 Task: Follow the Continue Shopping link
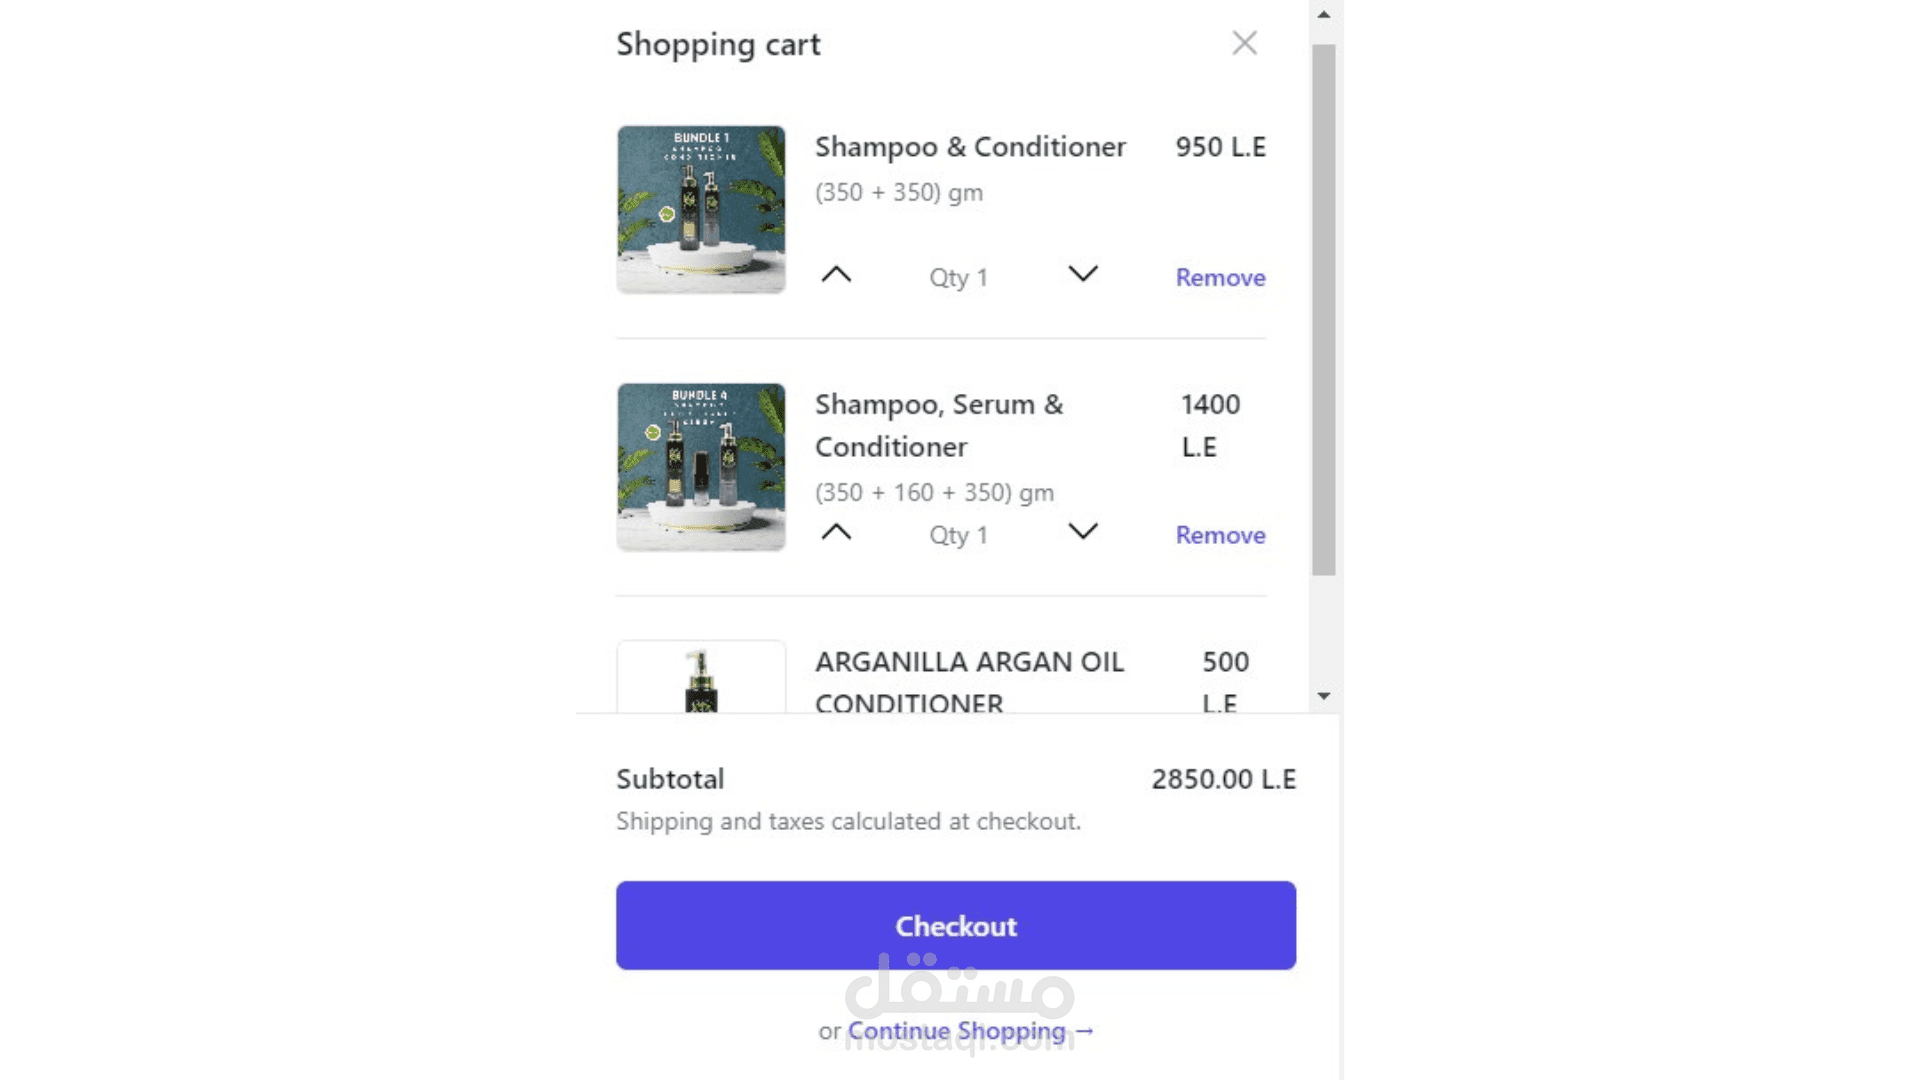click(x=970, y=1031)
